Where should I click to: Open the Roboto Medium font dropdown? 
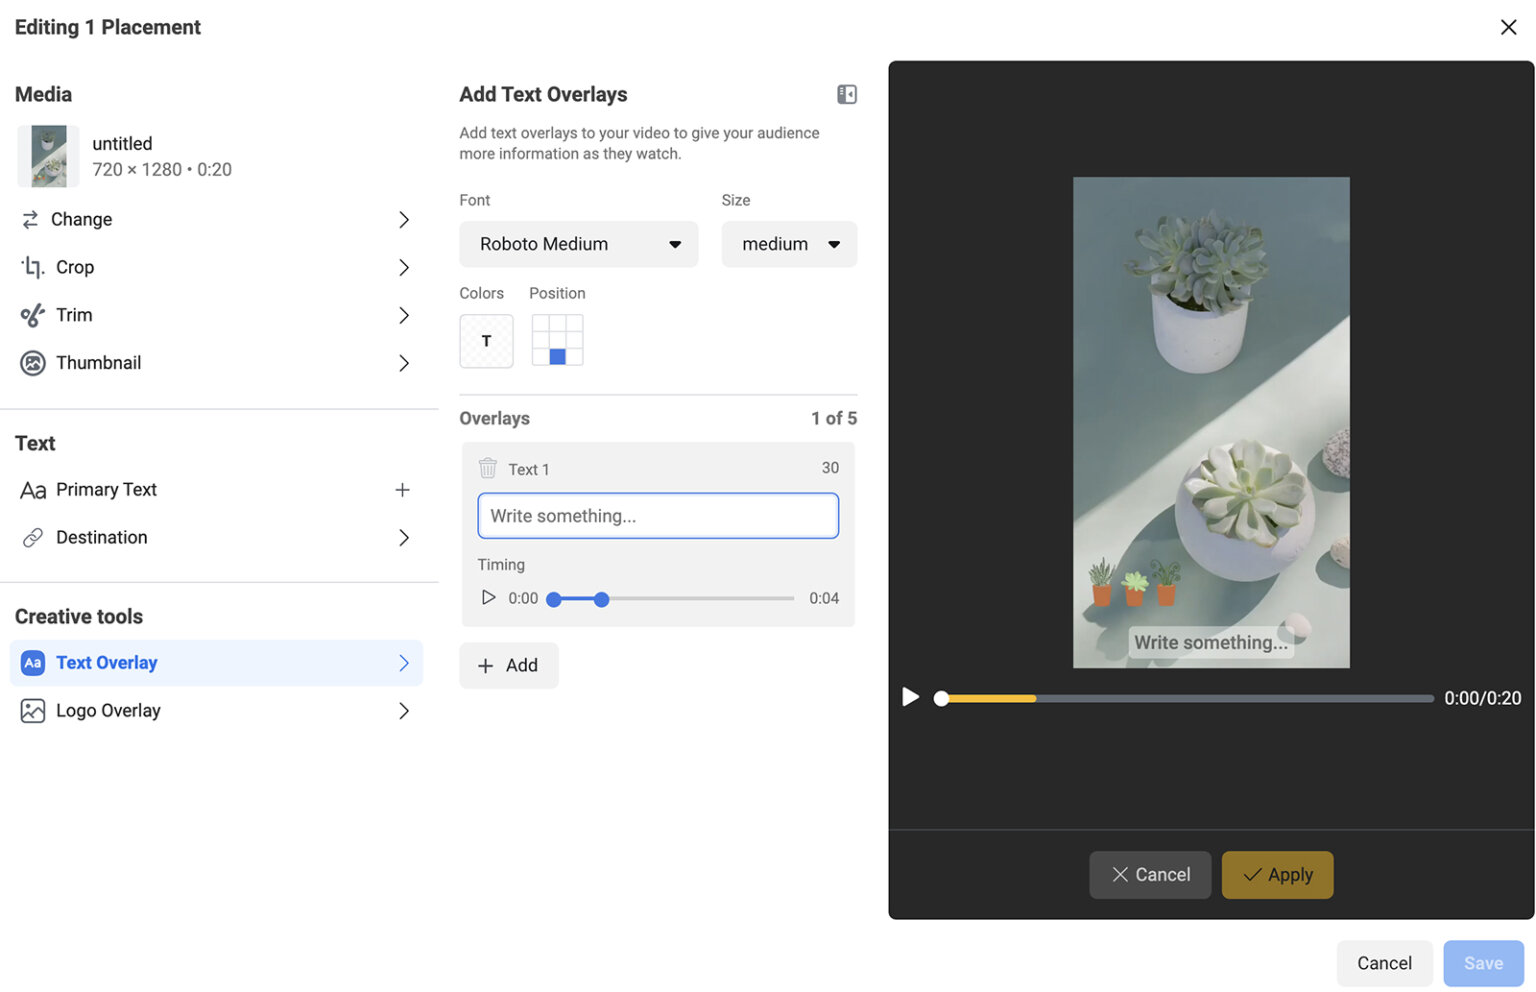[578, 243]
